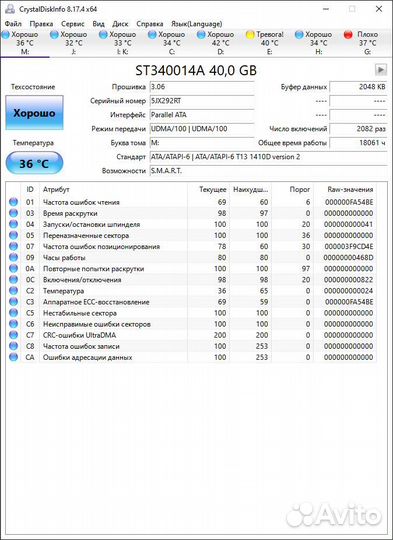Select disk H: tab

point(318,43)
